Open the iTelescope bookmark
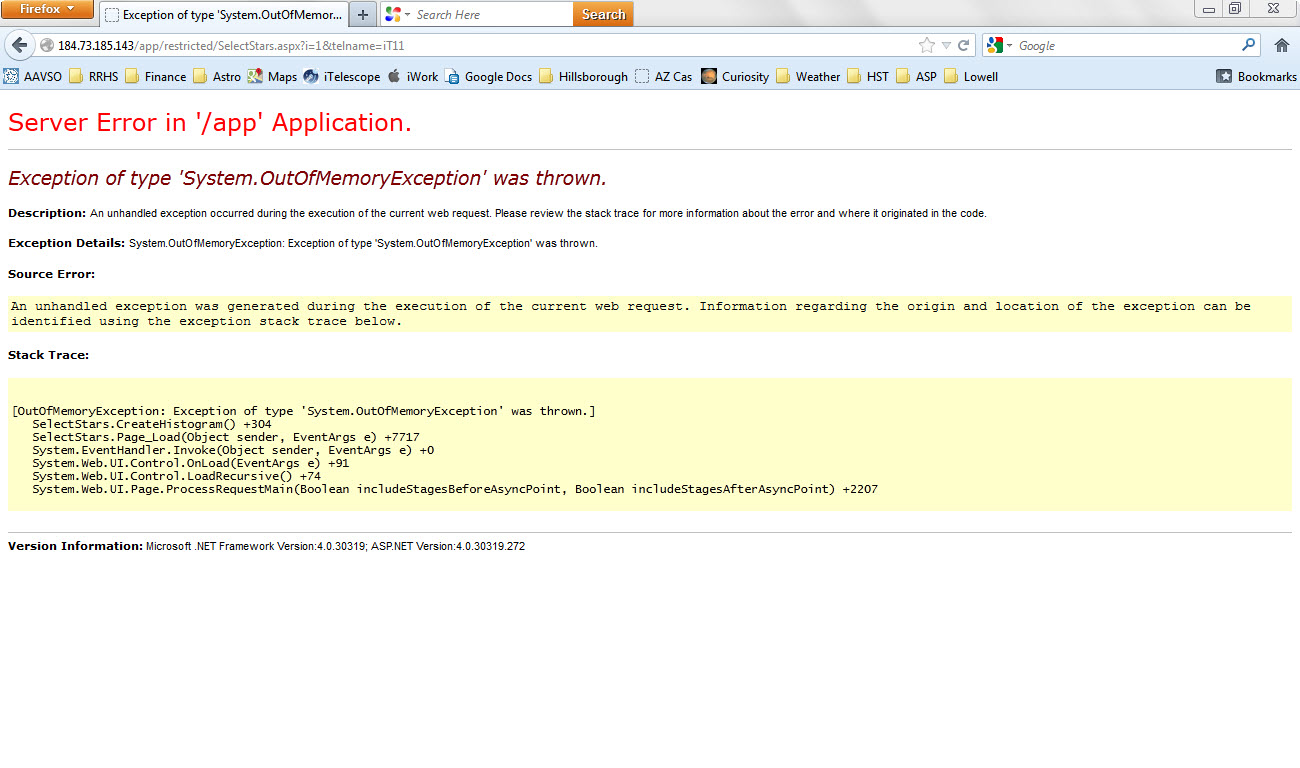This screenshot has width=1300, height=768. [341, 76]
